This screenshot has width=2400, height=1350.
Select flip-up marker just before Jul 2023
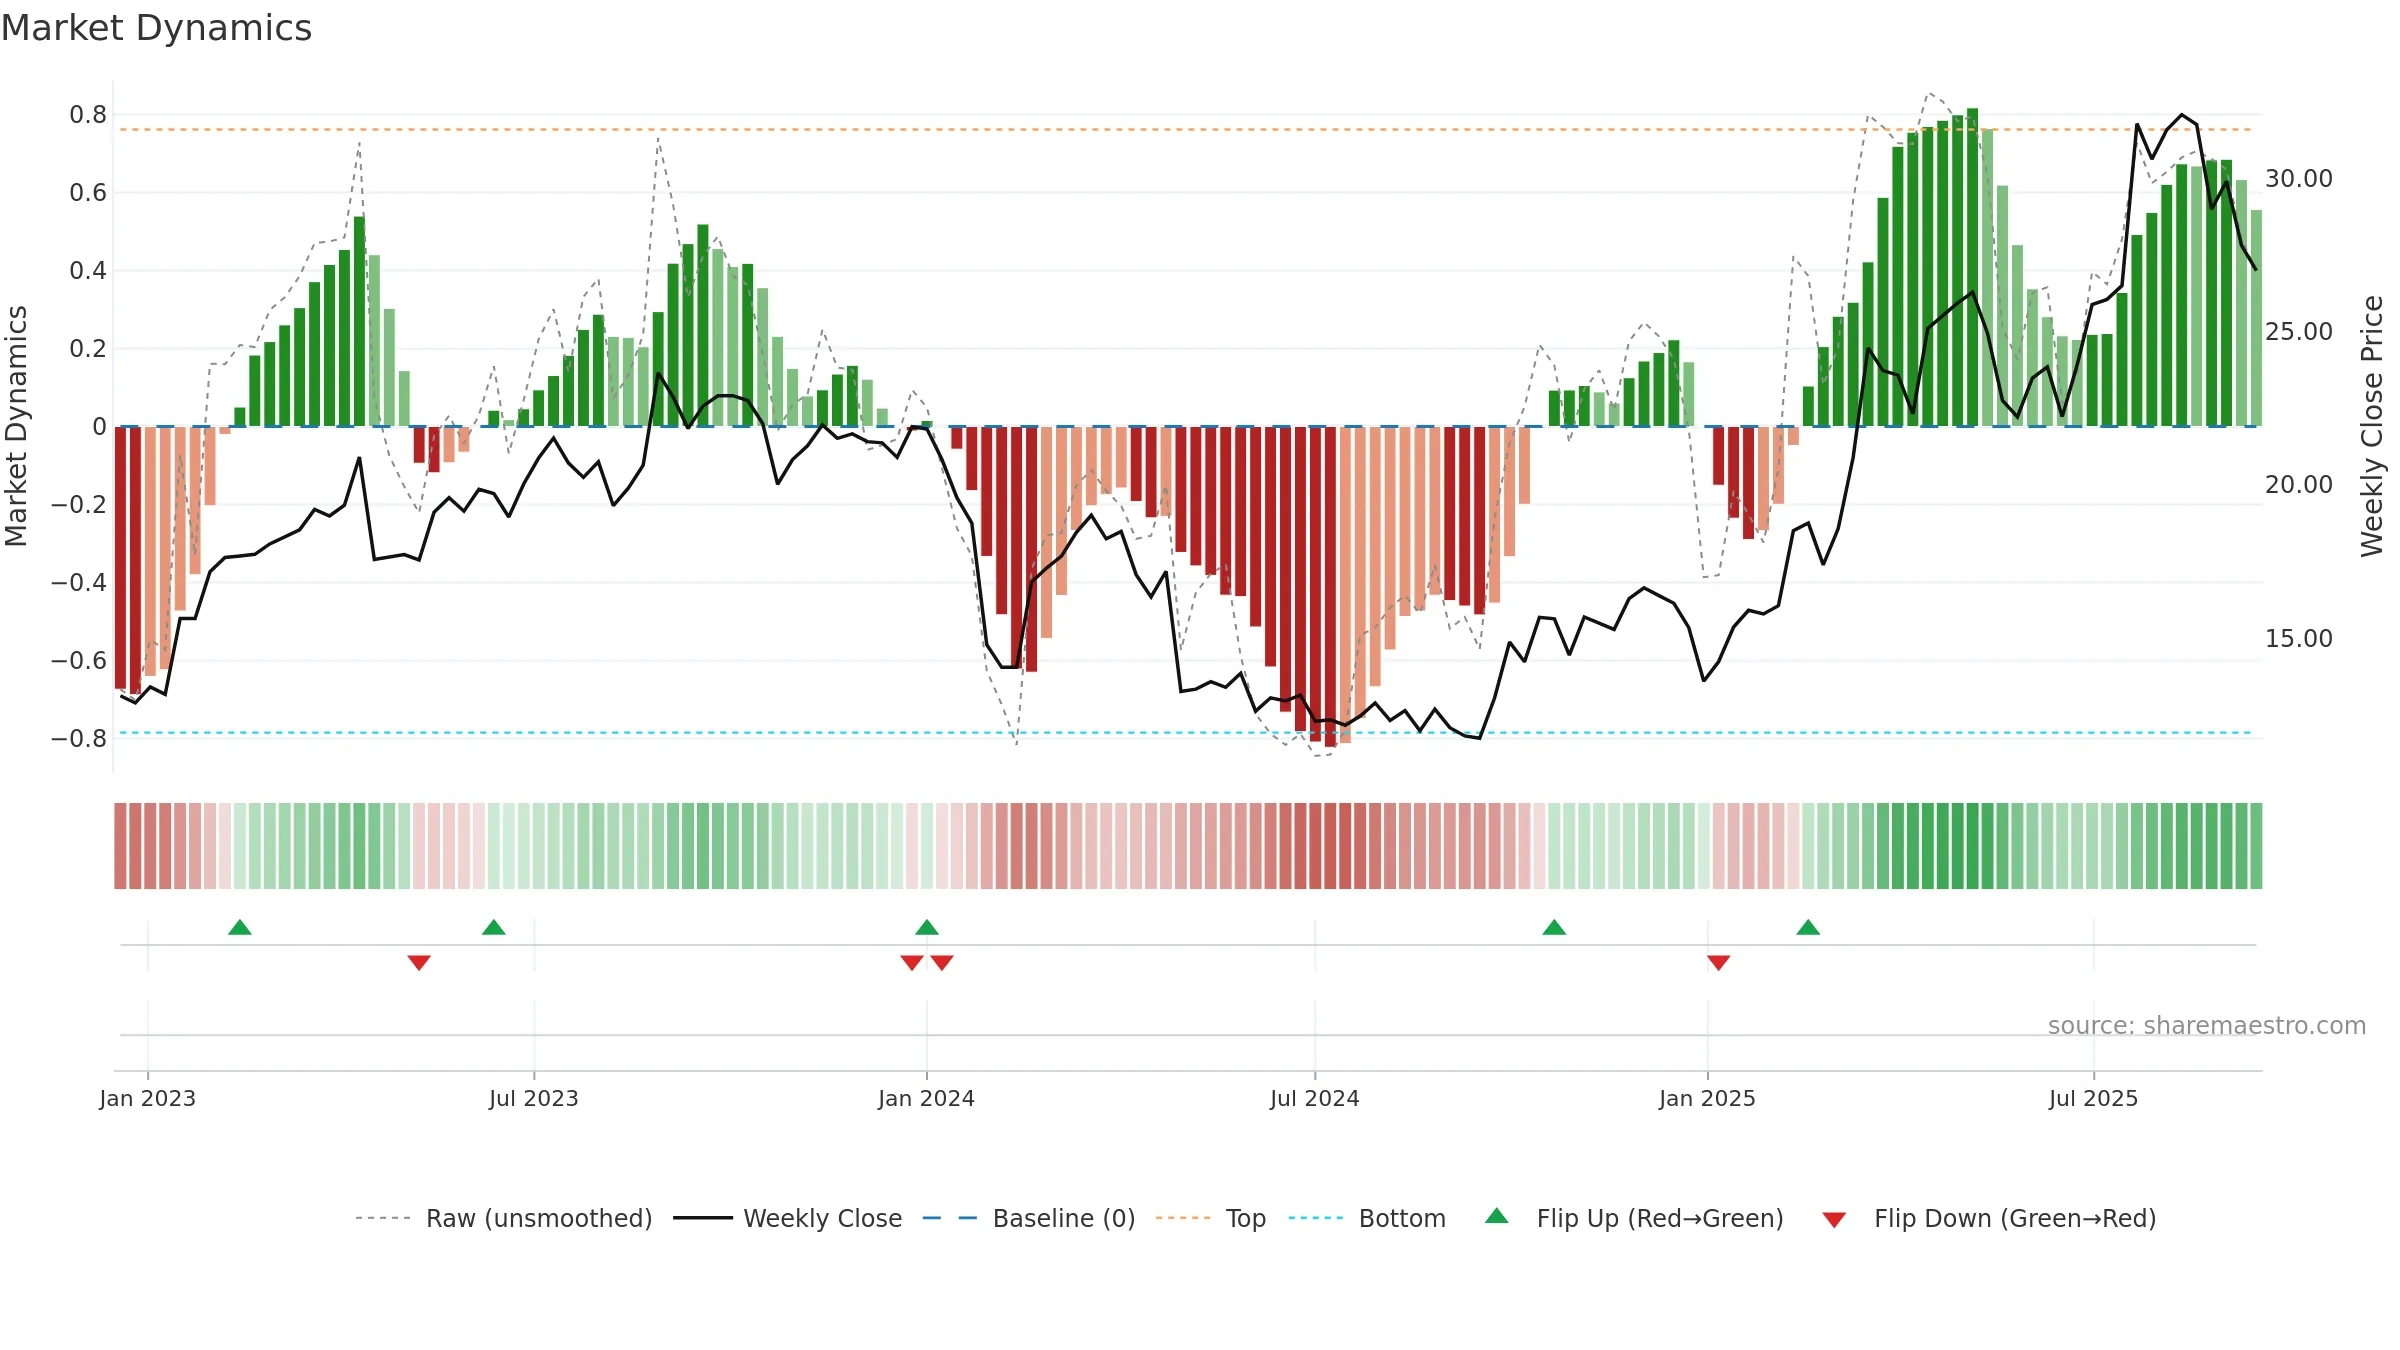coord(494,927)
